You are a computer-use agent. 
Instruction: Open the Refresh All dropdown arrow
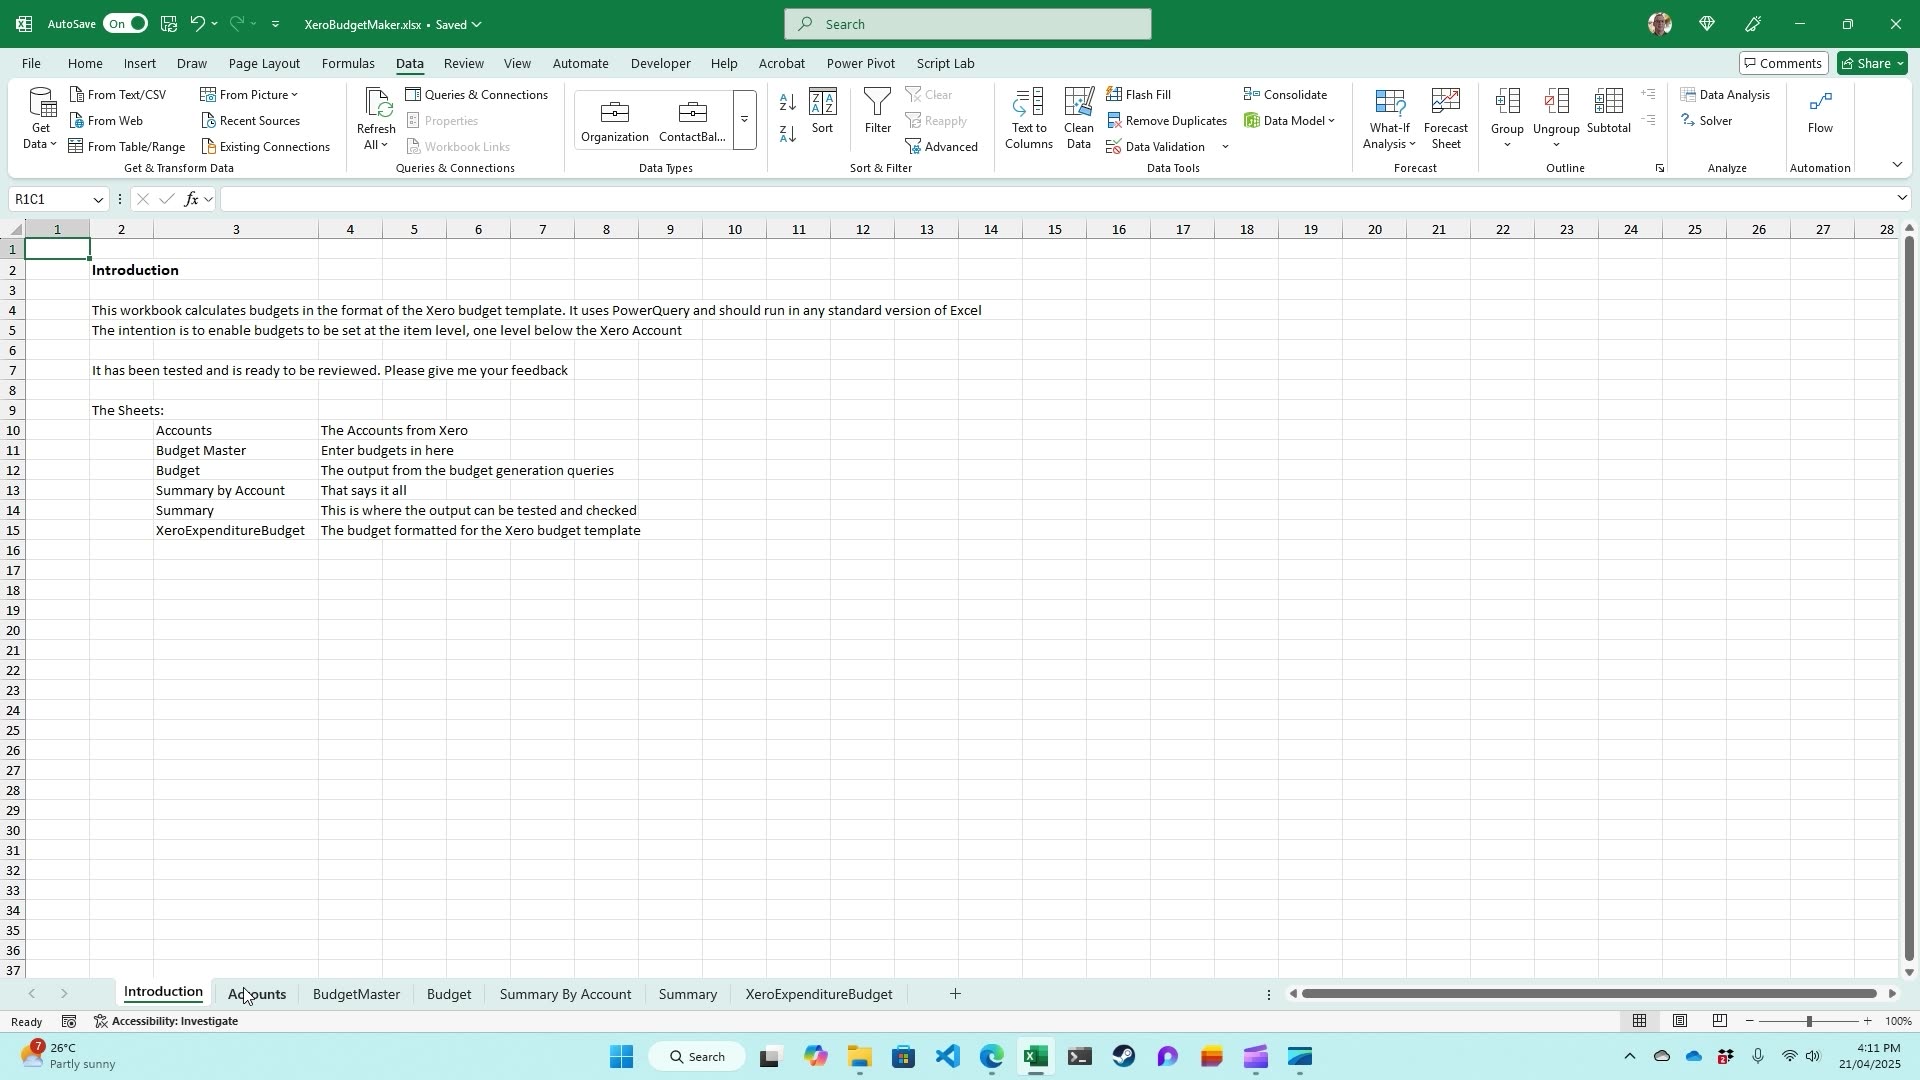pos(384,146)
